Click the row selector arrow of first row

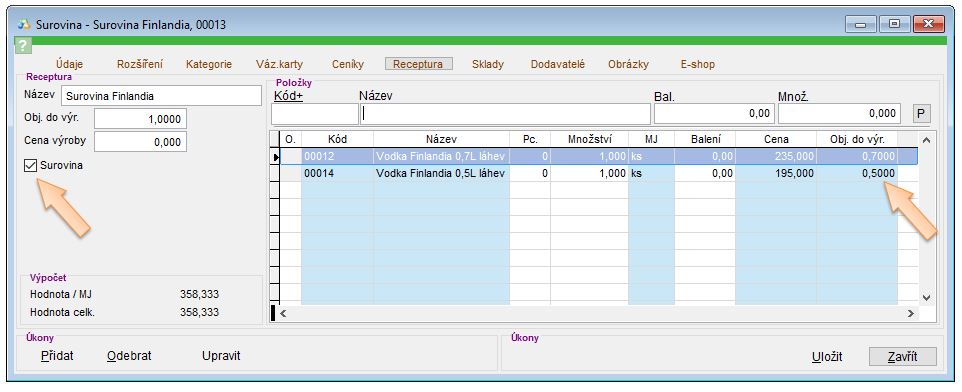tap(275, 157)
